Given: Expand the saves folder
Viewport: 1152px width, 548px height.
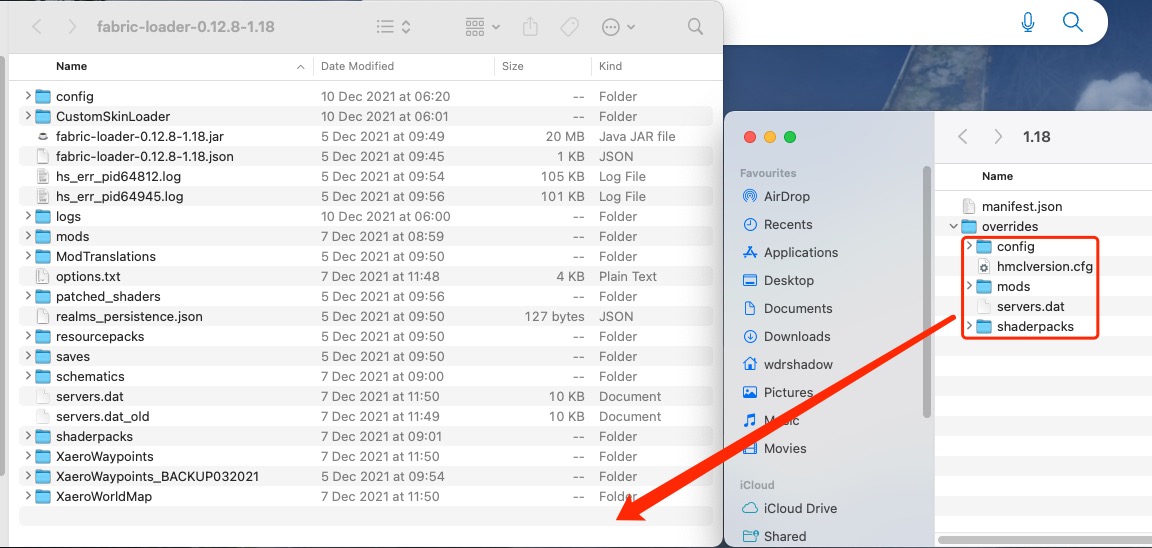Looking at the screenshot, I should pyautogui.click(x=28, y=356).
